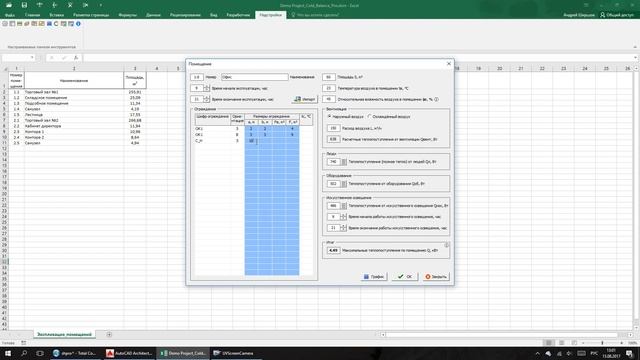This screenshot has width=640, height=360.
Task: Click the Task View taskbar icon
Action: point(40,353)
